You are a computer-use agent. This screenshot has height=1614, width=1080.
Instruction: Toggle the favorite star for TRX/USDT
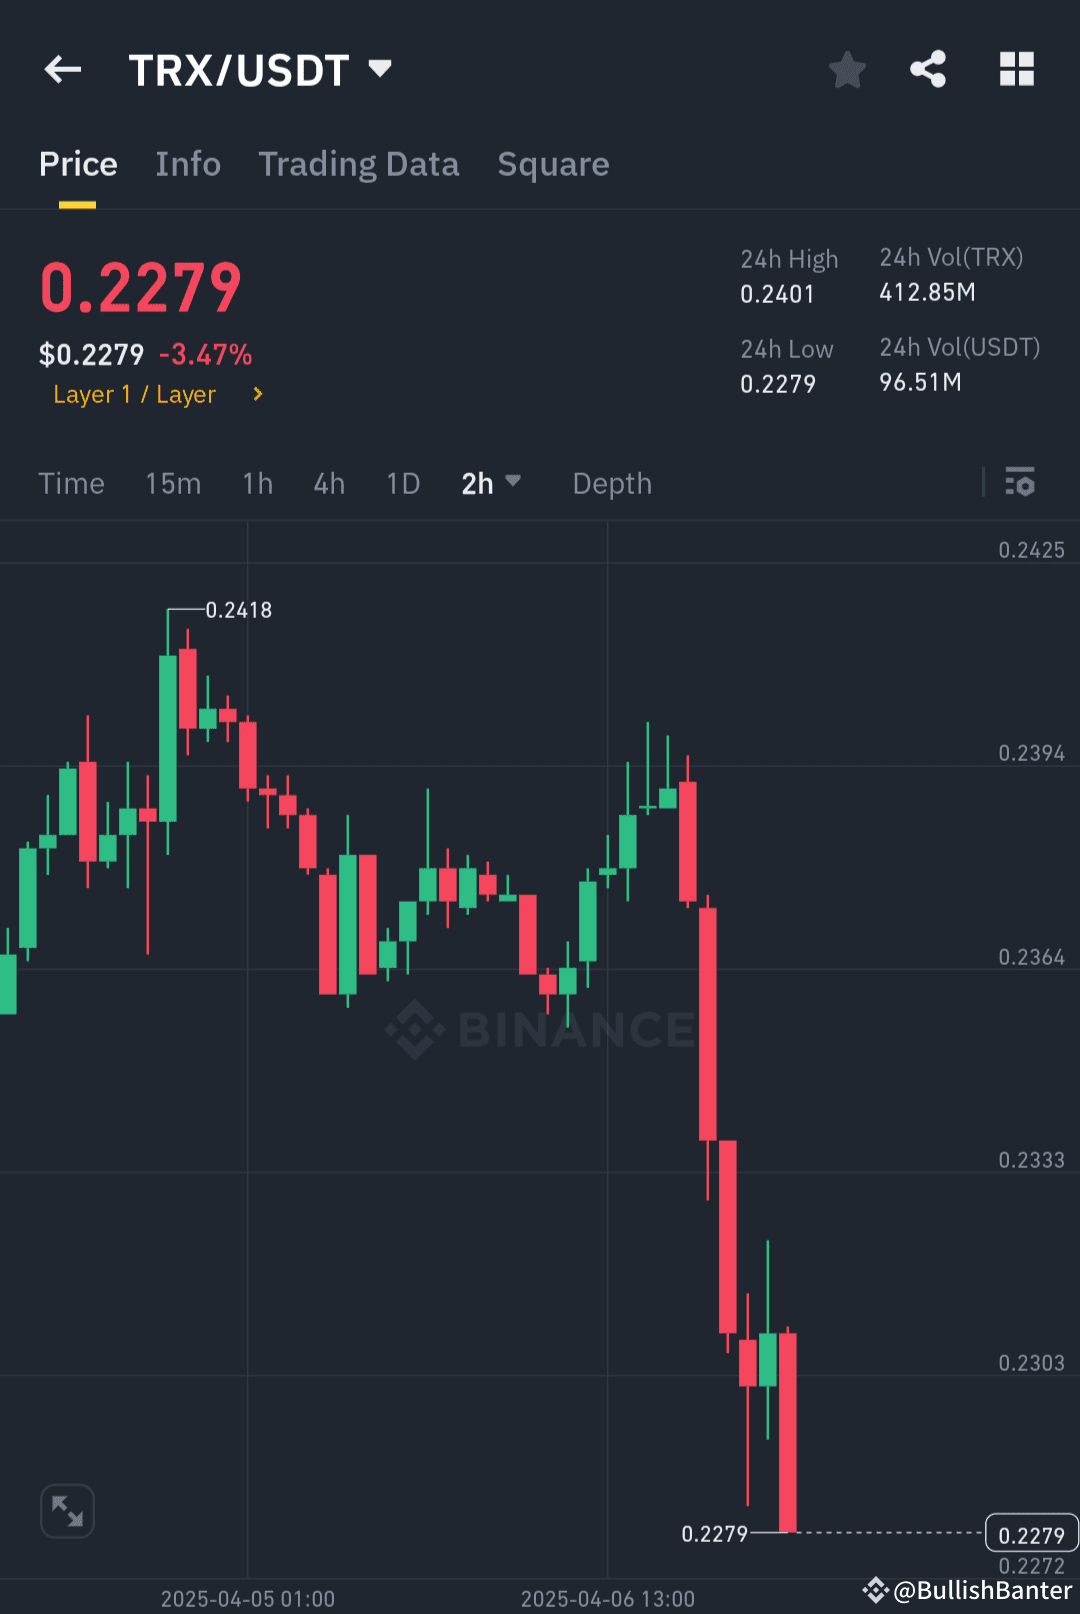tap(847, 69)
